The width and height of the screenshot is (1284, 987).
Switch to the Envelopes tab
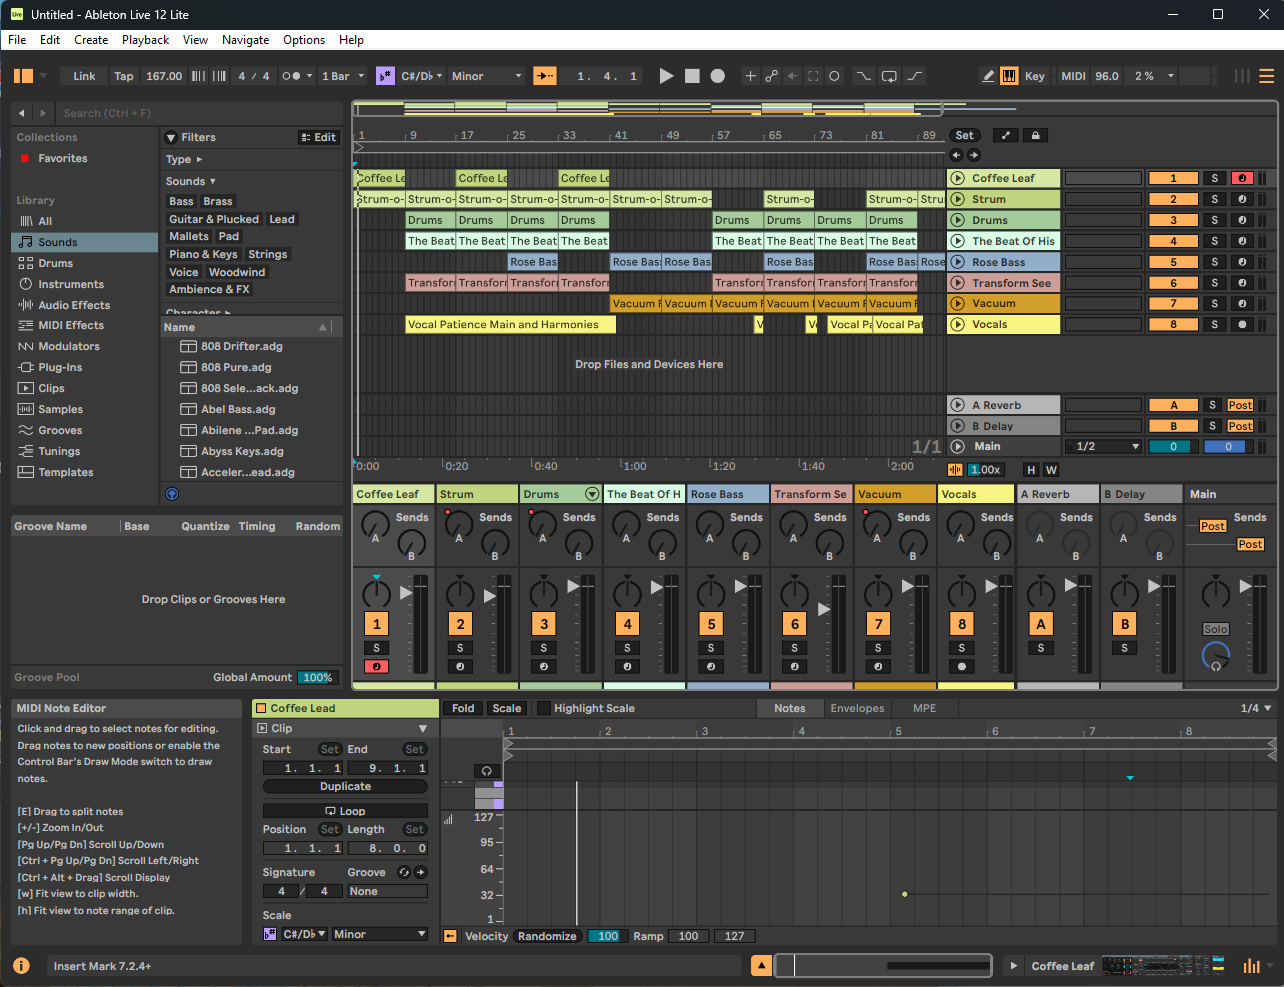coord(857,708)
